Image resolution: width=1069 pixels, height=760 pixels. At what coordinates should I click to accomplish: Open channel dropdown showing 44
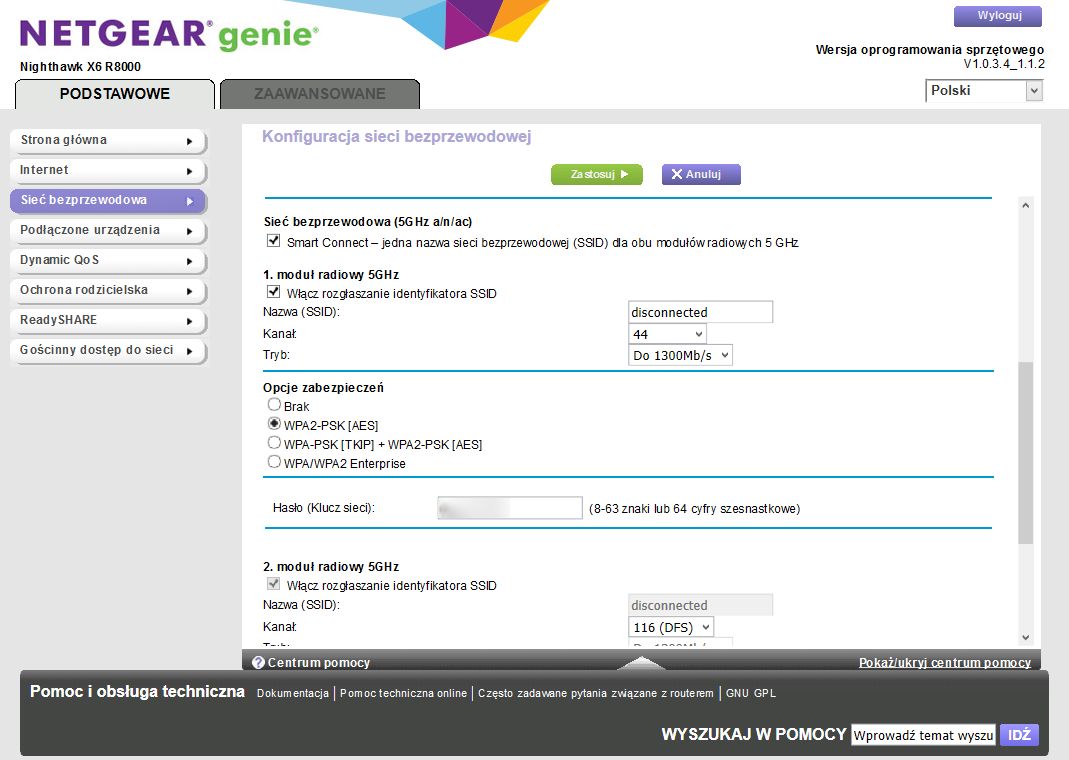(667, 334)
